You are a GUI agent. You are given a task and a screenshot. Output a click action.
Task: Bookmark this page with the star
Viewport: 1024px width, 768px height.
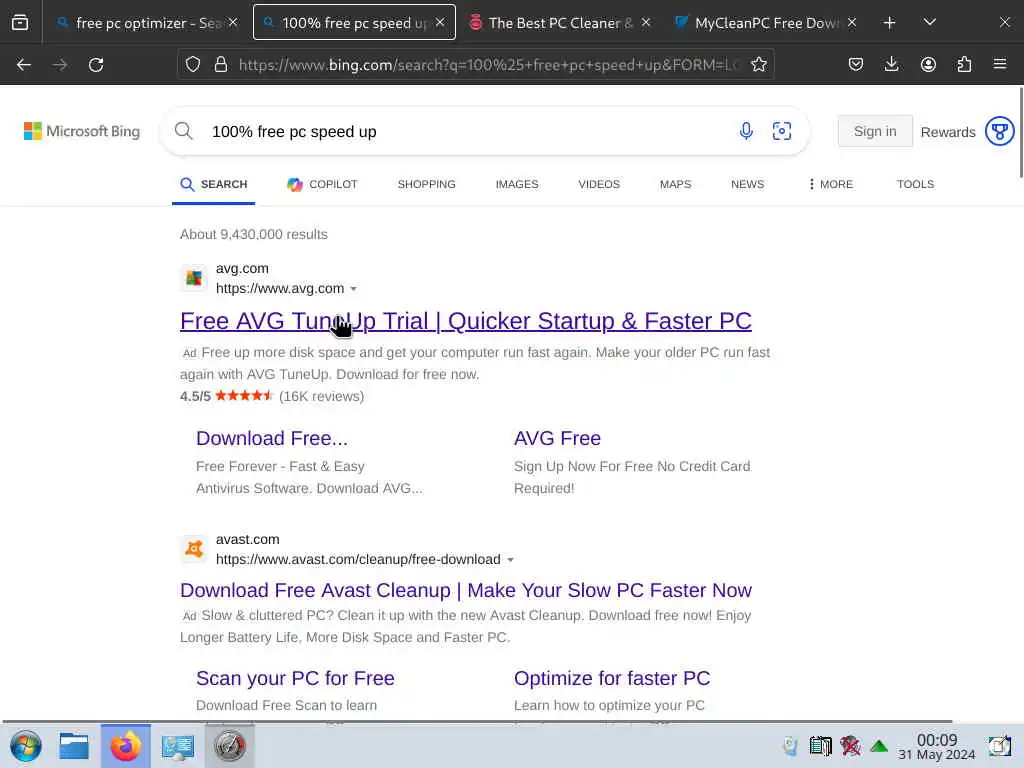click(759, 65)
